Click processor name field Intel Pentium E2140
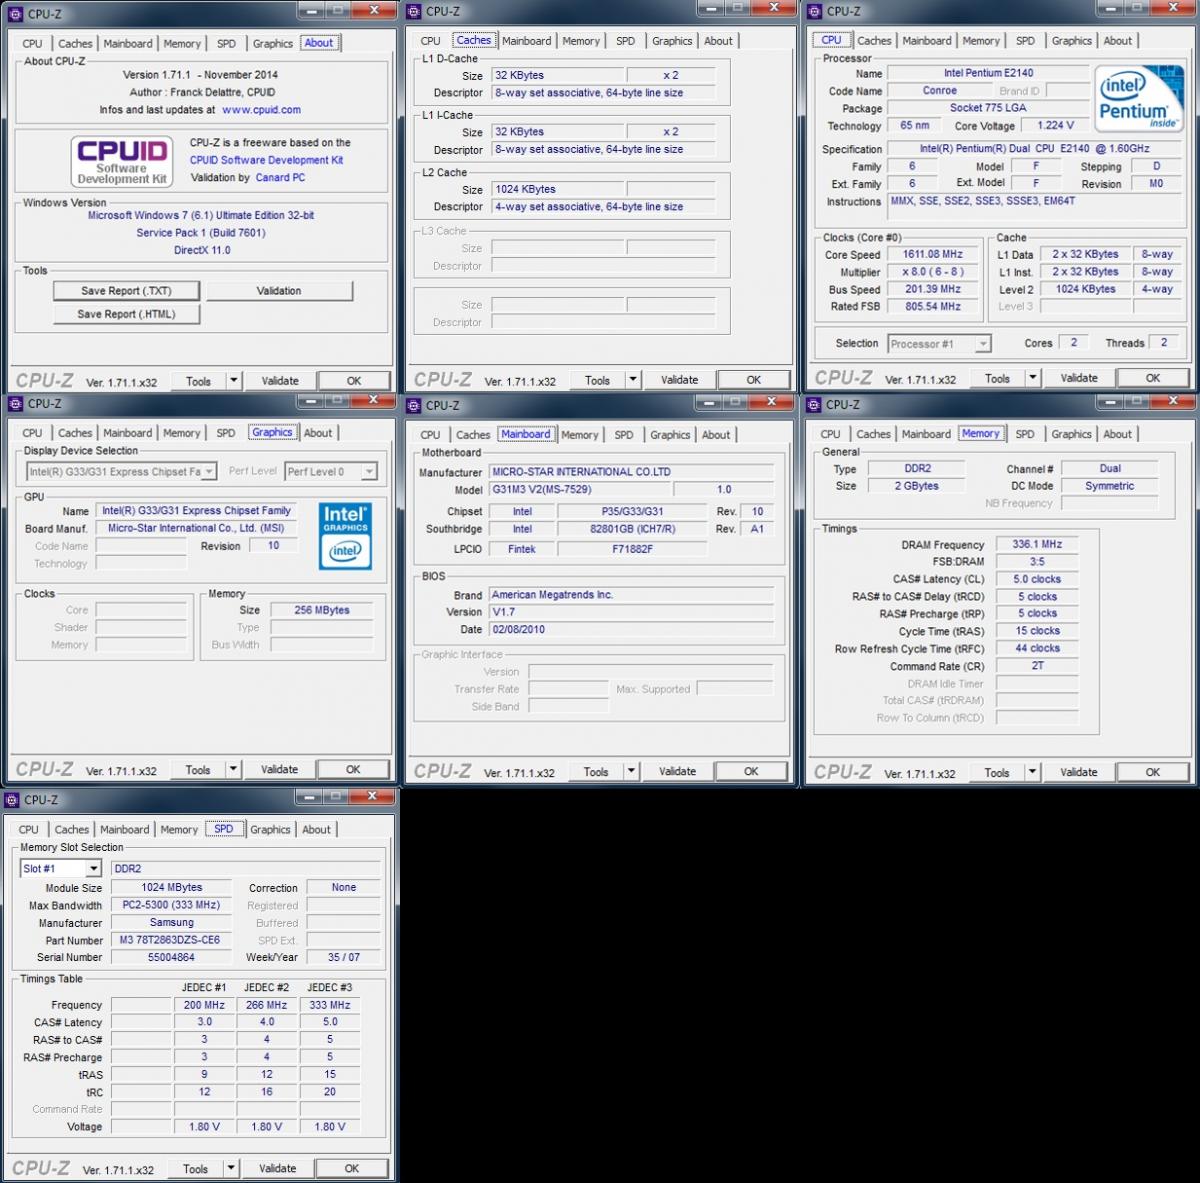Image resolution: width=1200 pixels, height=1183 pixels. 988,73
